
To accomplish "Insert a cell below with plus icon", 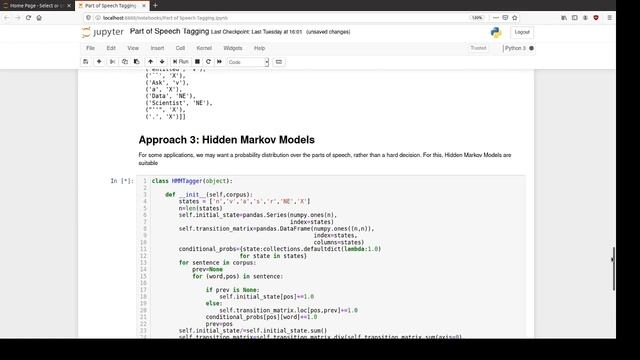I will pyautogui.click(x=99, y=62).
